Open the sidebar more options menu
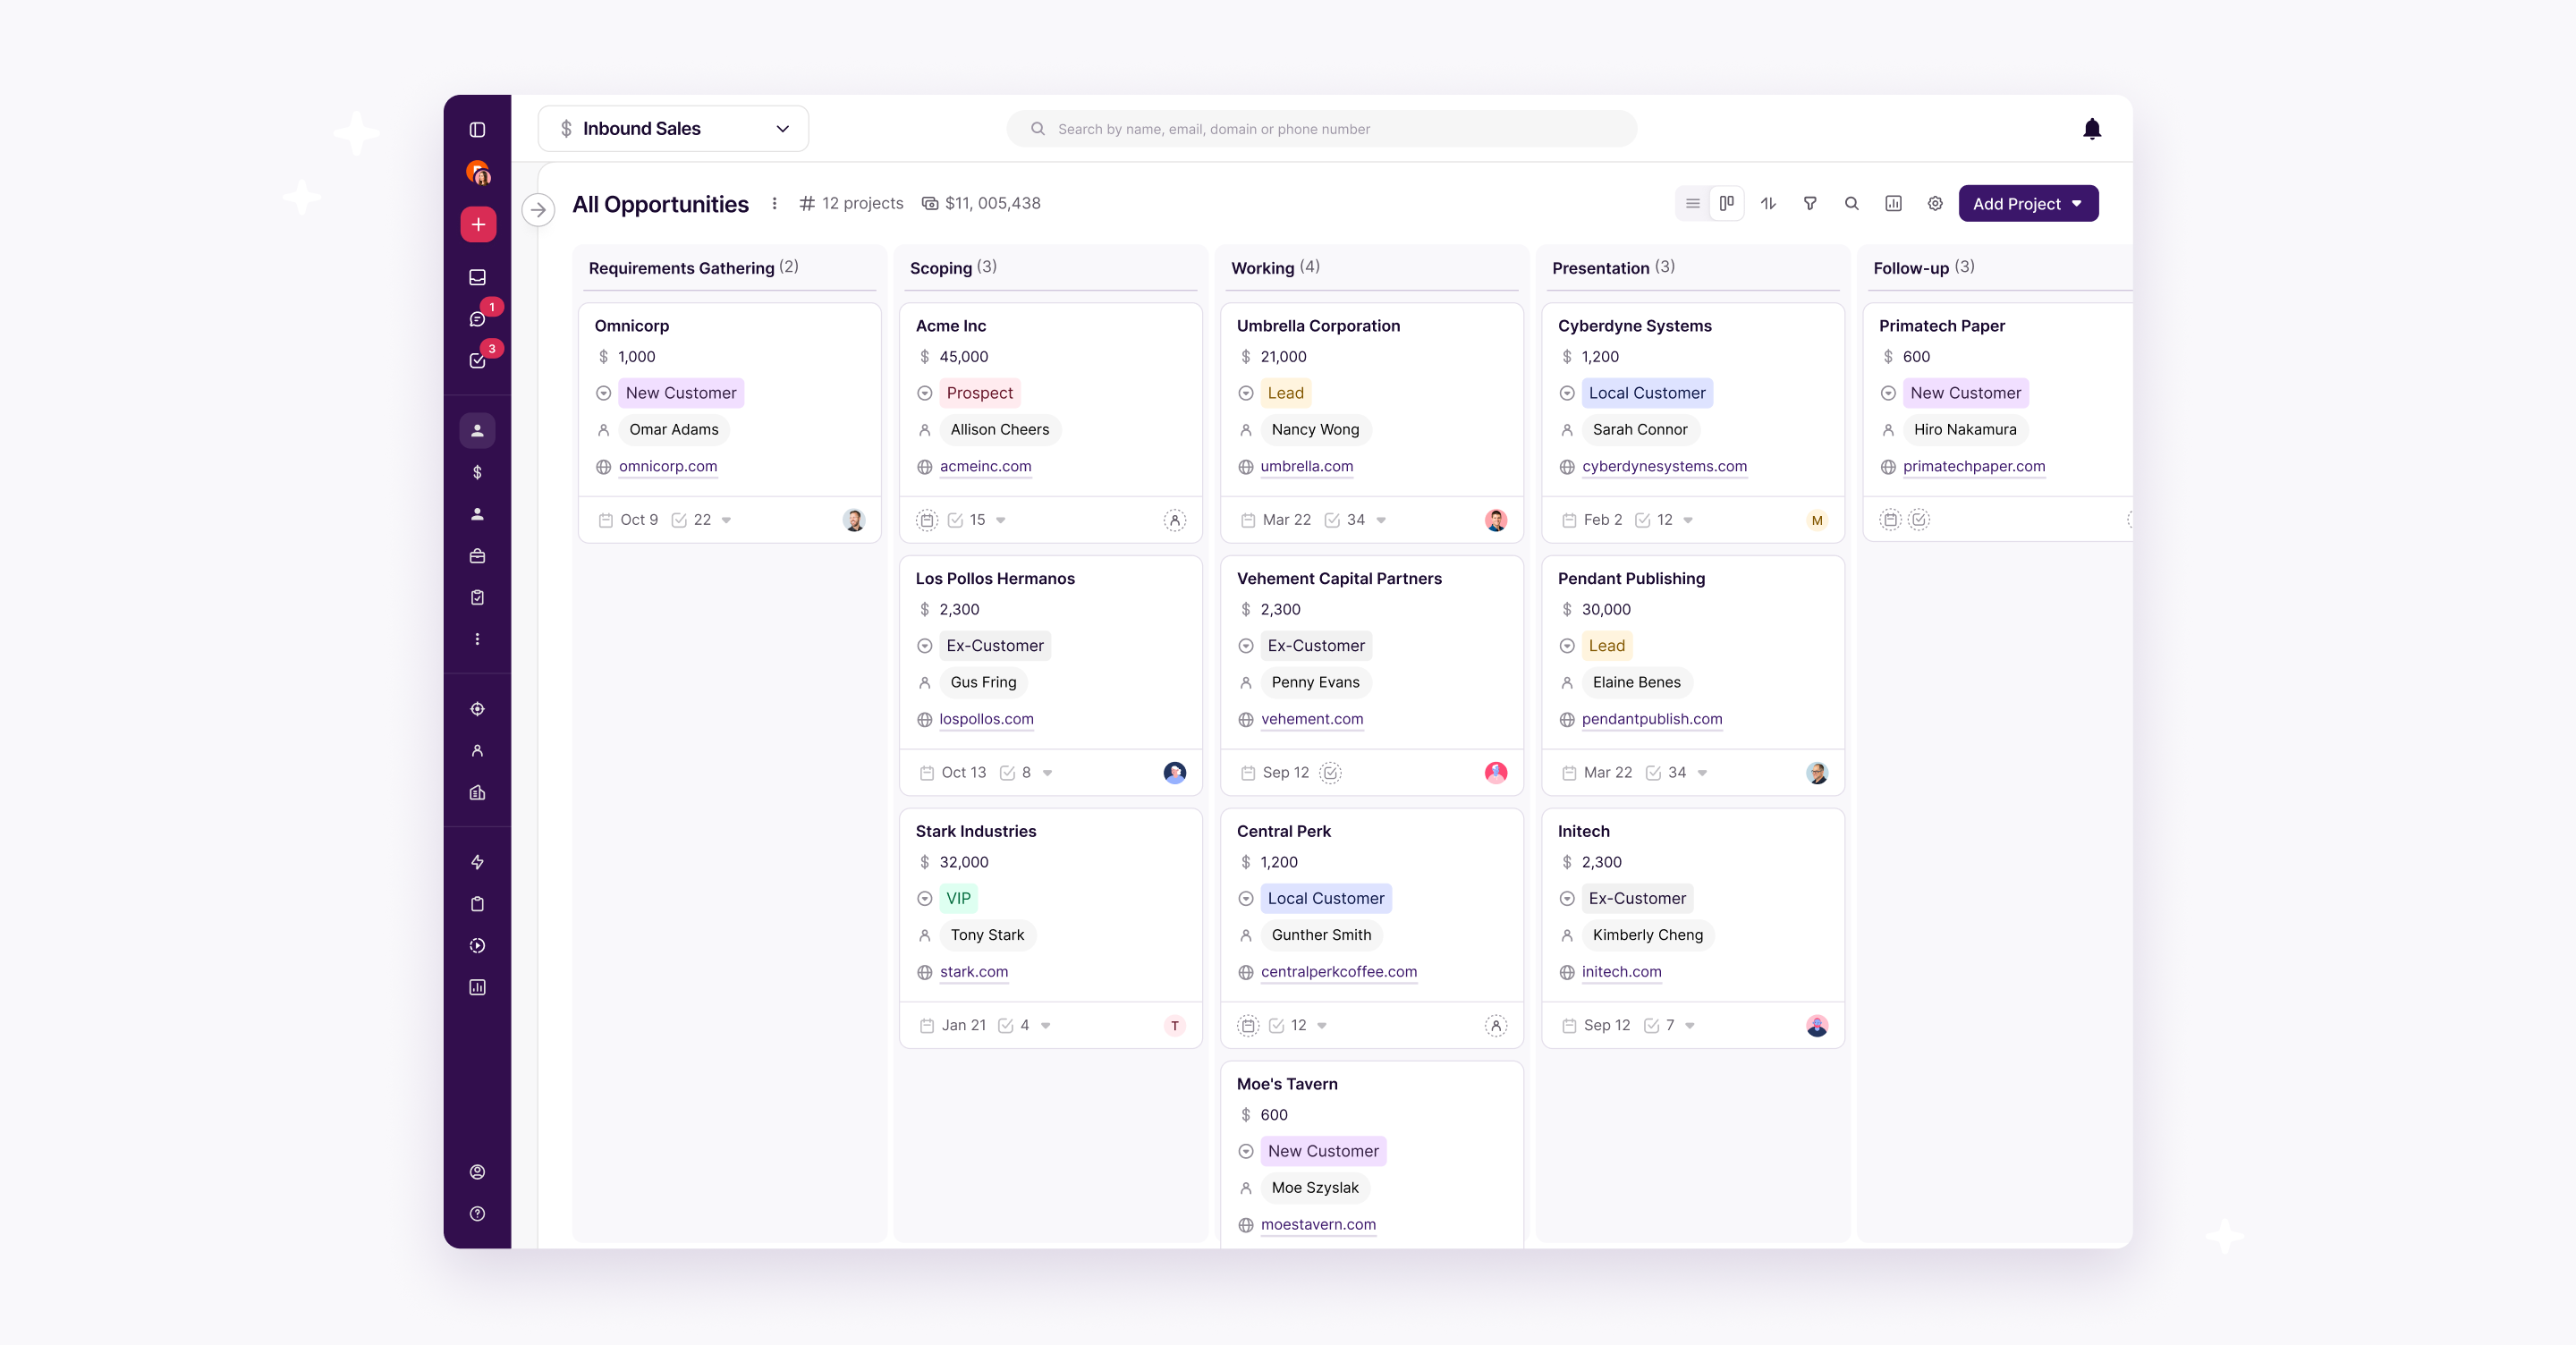Image resolution: width=2576 pixels, height=1345 pixels. 477,638
